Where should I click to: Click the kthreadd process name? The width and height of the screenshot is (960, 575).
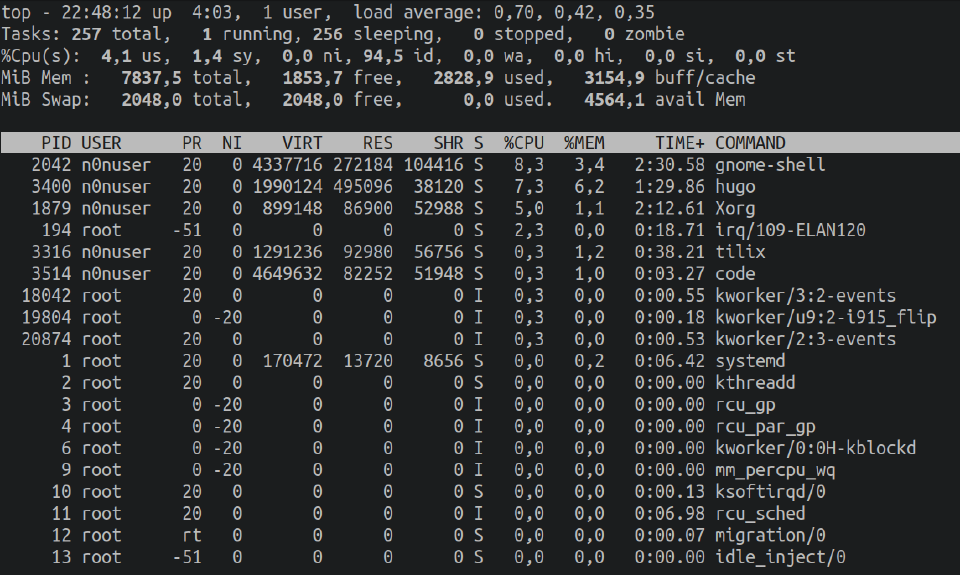[755, 383]
